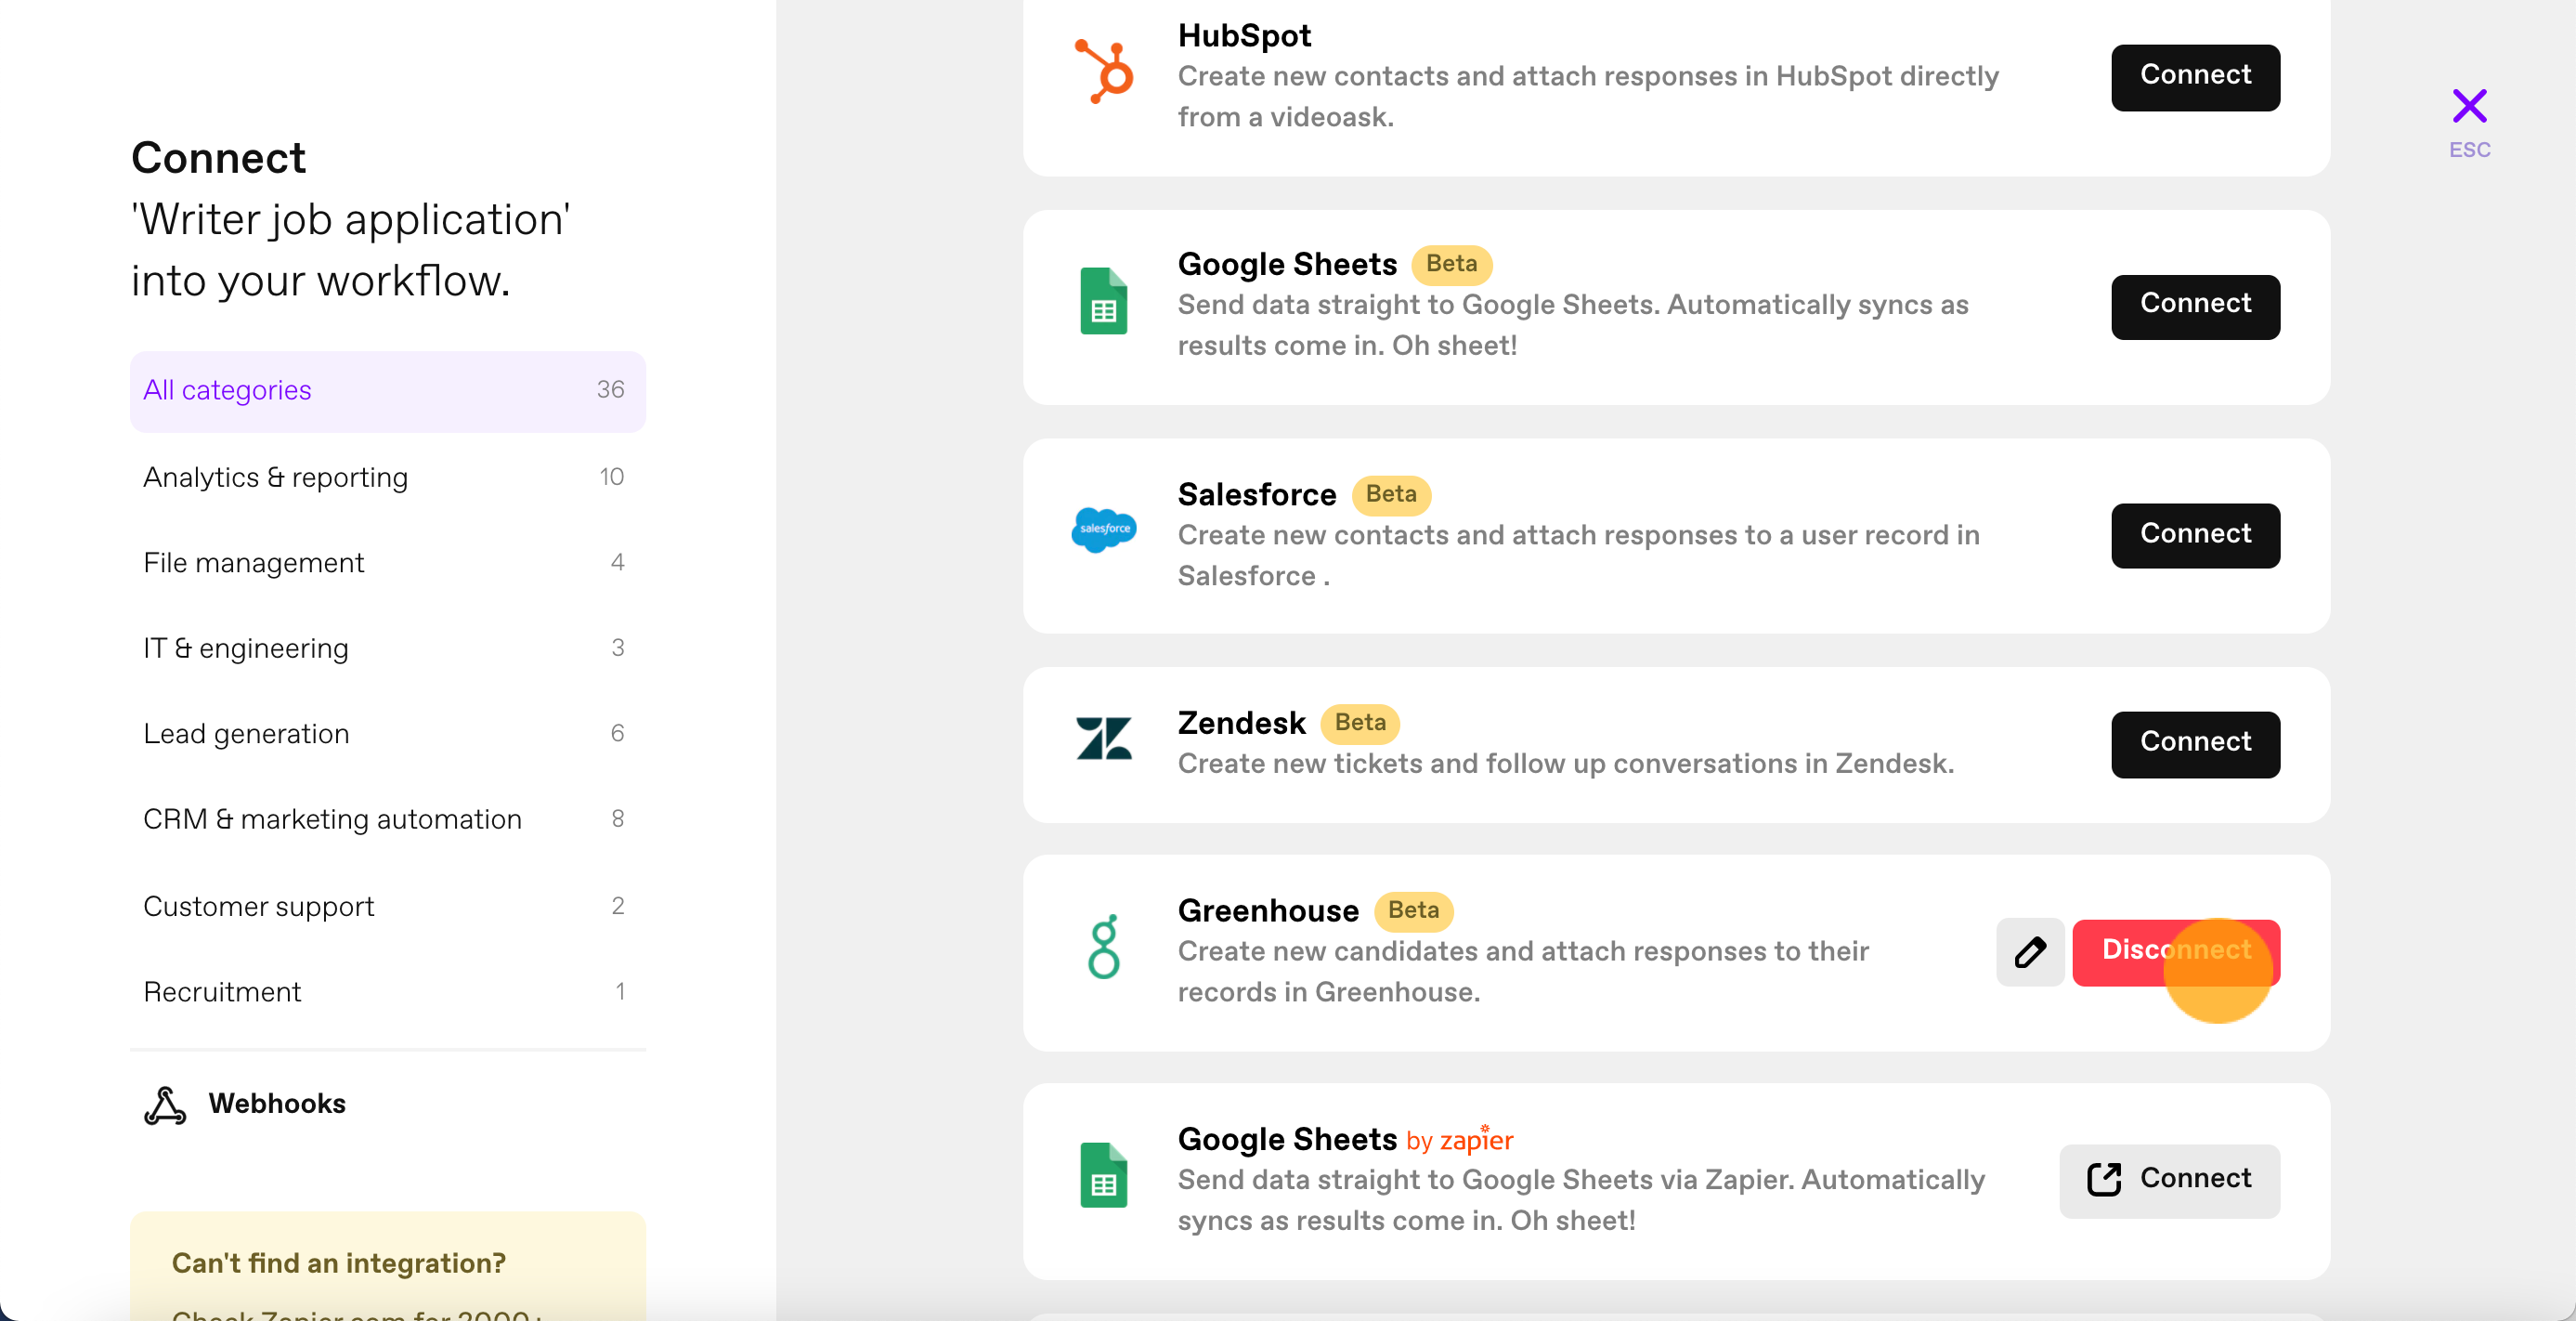Image resolution: width=2576 pixels, height=1321 pixels.
Task: View the Recruitment category
Action: click(388, 992)
